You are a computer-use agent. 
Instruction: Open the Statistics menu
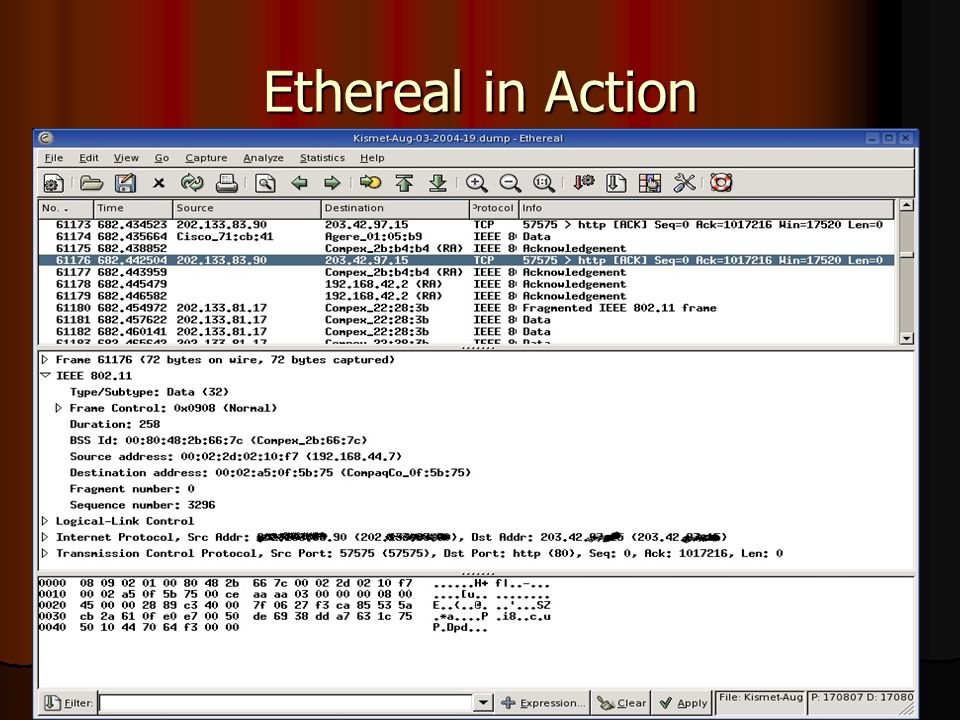coord(322,158)
